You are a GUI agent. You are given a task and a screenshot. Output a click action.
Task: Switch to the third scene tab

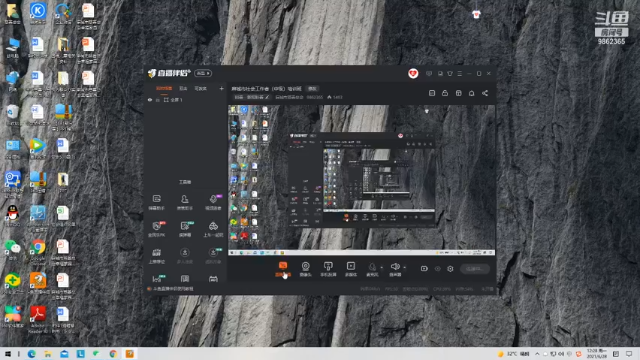tap(200, 89)
